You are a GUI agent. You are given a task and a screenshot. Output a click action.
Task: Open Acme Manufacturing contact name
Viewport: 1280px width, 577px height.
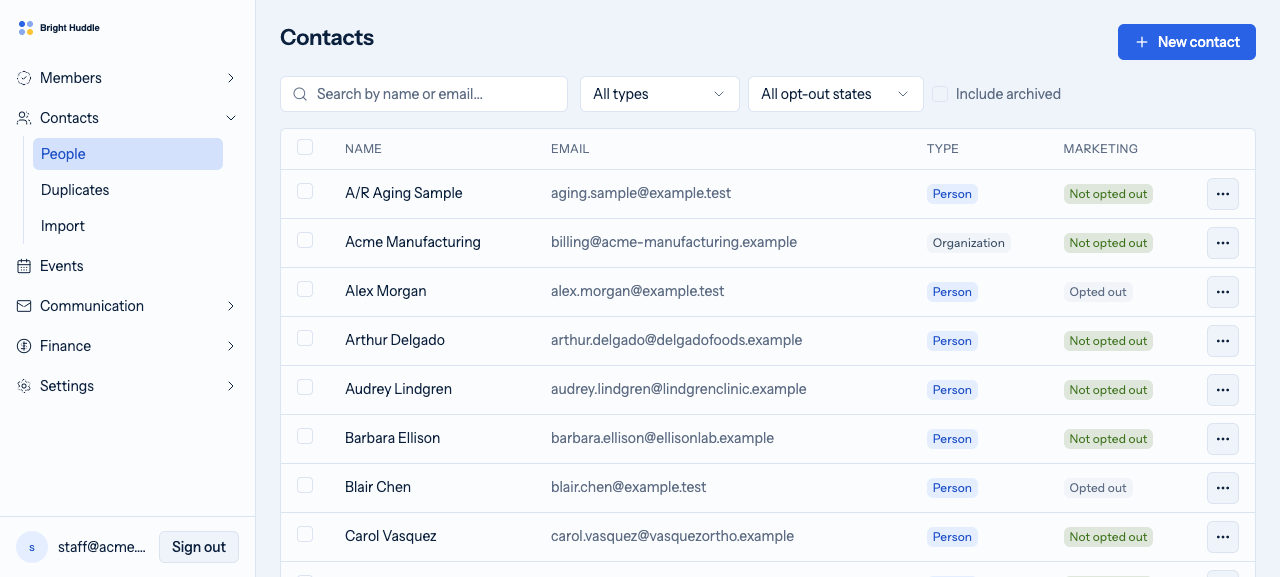[413, 242]
